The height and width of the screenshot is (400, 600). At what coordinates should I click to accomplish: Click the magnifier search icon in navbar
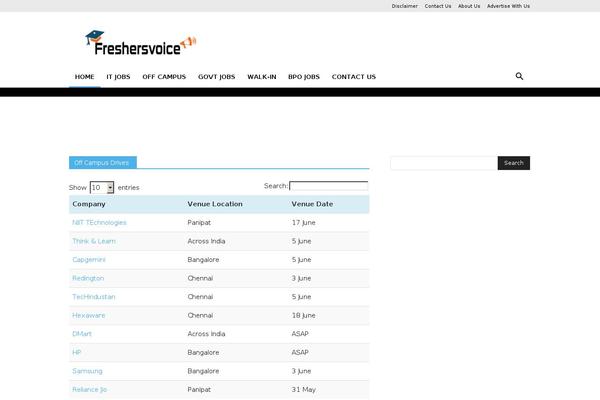[519, 76]
